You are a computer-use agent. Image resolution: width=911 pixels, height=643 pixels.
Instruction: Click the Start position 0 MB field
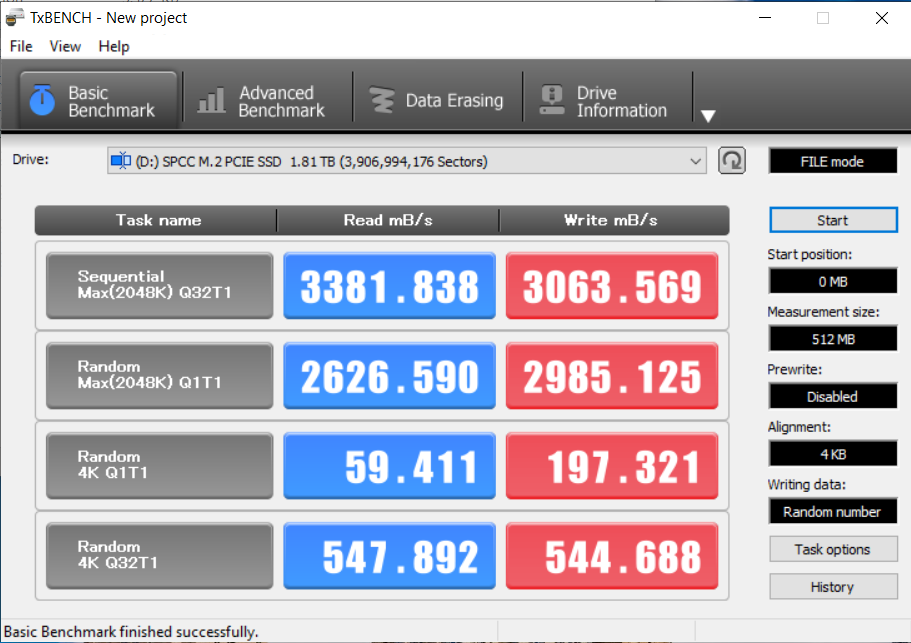point(832,281)
